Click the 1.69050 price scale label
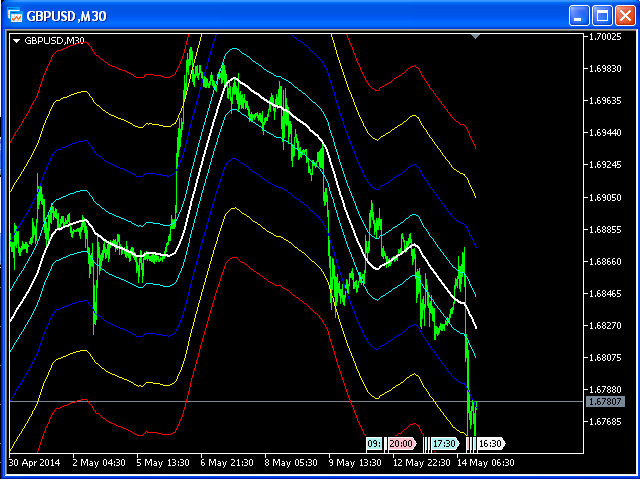Viewport: 640px width, 480px height. coord(604,197)
